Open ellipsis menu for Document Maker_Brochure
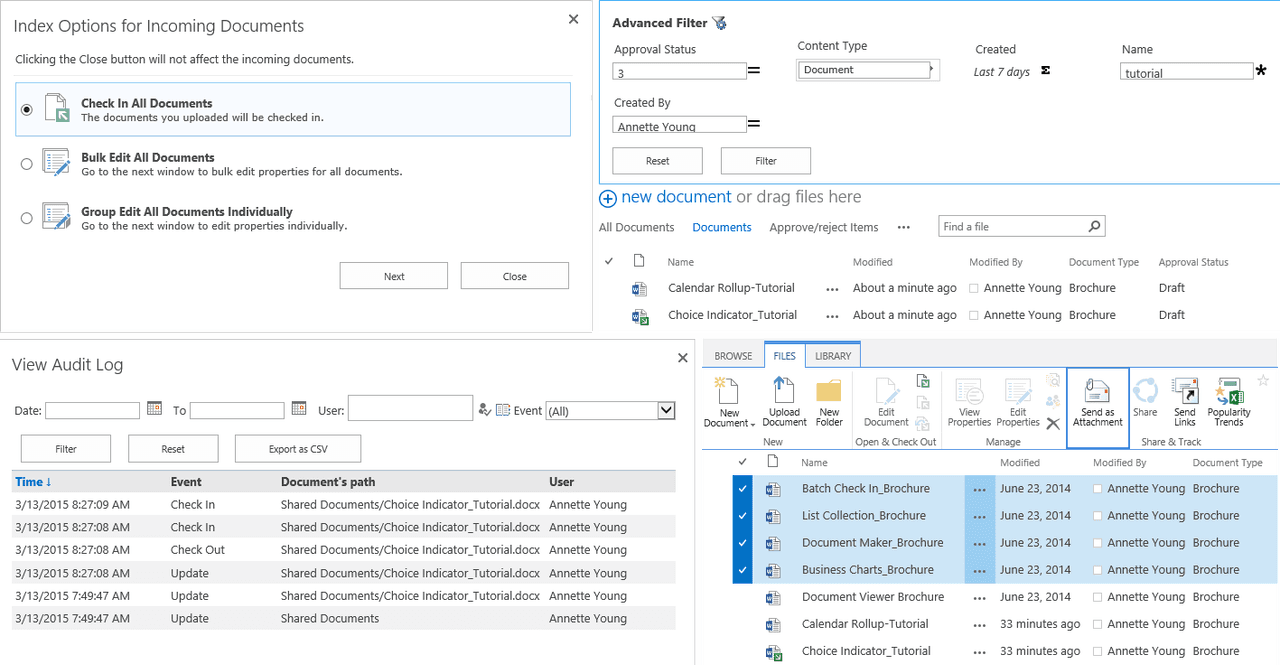1280x665 pixels. point(979,543)
